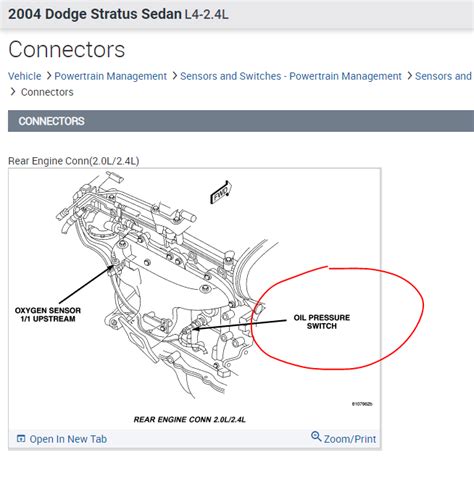Follow the truncated 'Sensors and' breadcrumb link
The height and width of the screenshot is (497, 474).
coord(444,76)
